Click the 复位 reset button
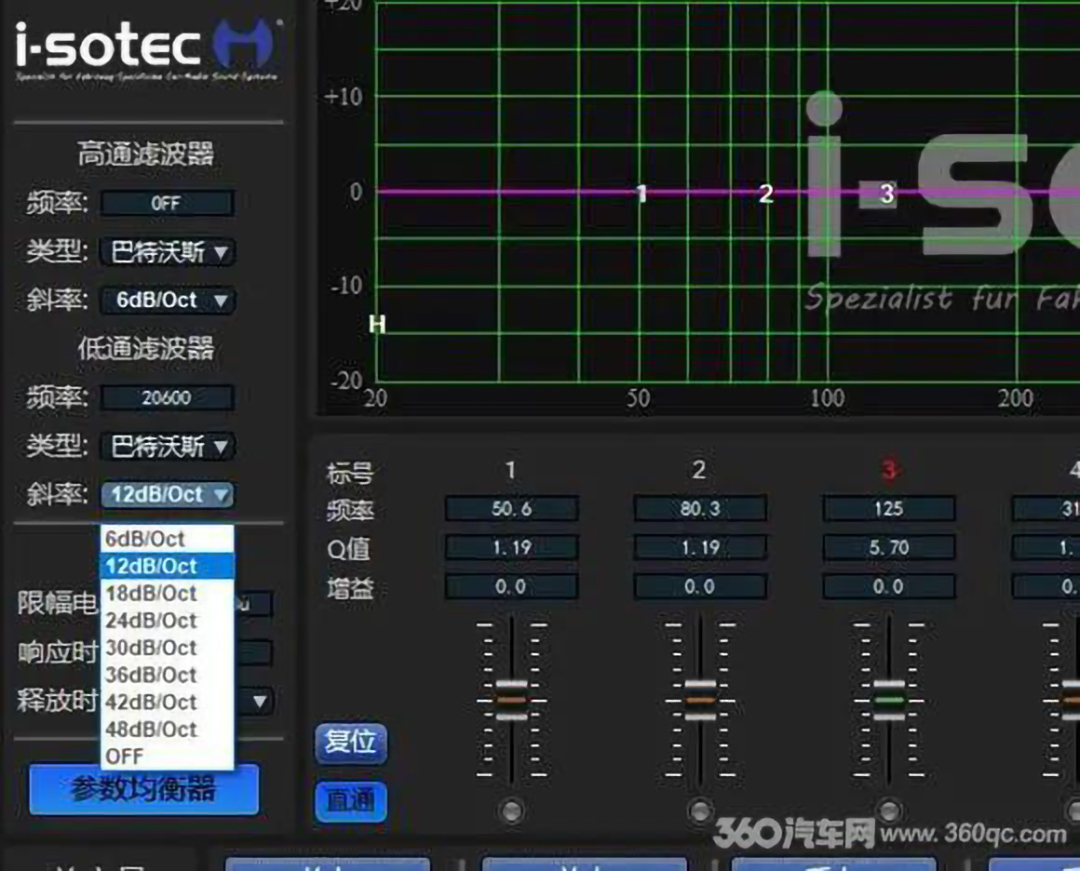The height and width of the screenshot is (871, 1080). tap(351, 743)
